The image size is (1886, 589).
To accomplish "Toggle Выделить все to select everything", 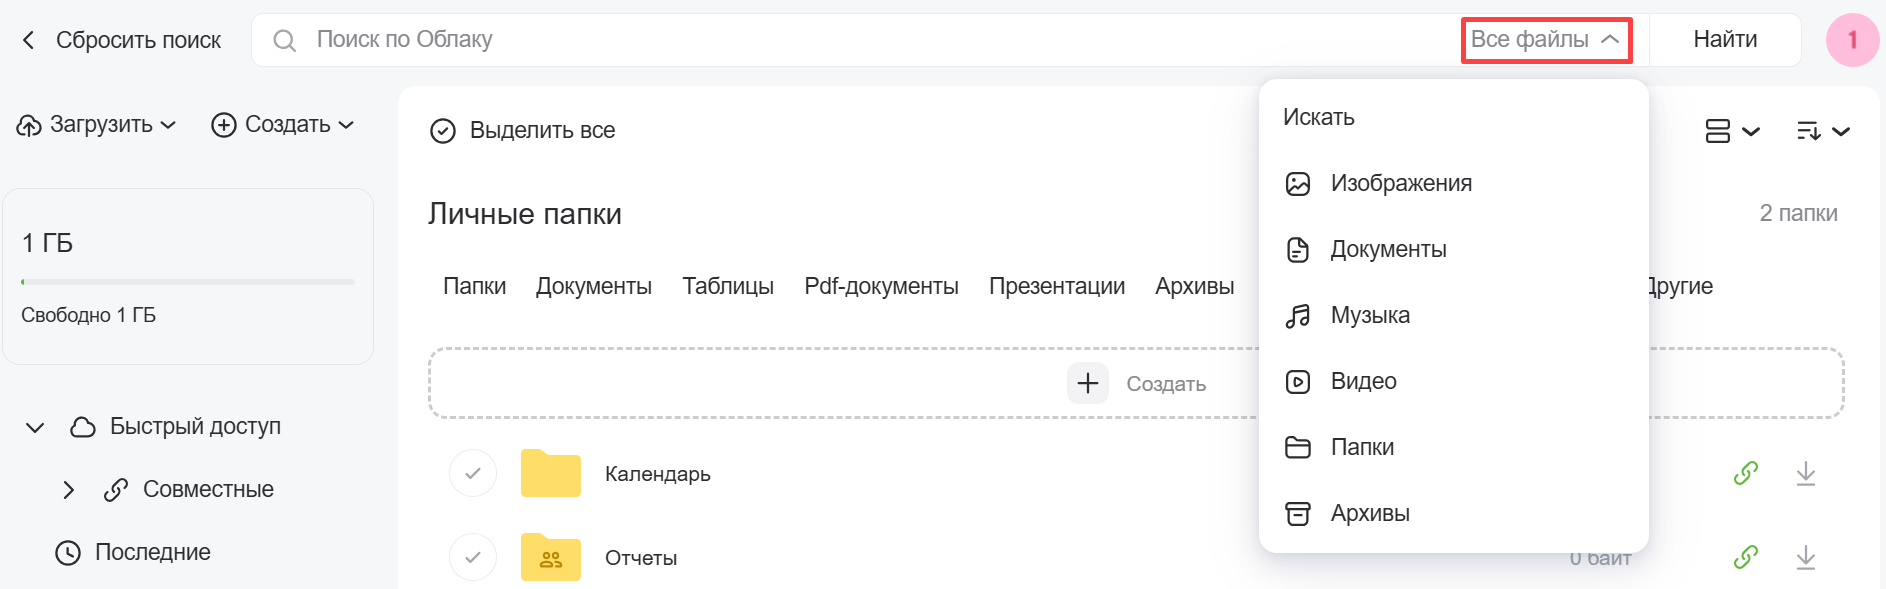I will coord(522,131).
